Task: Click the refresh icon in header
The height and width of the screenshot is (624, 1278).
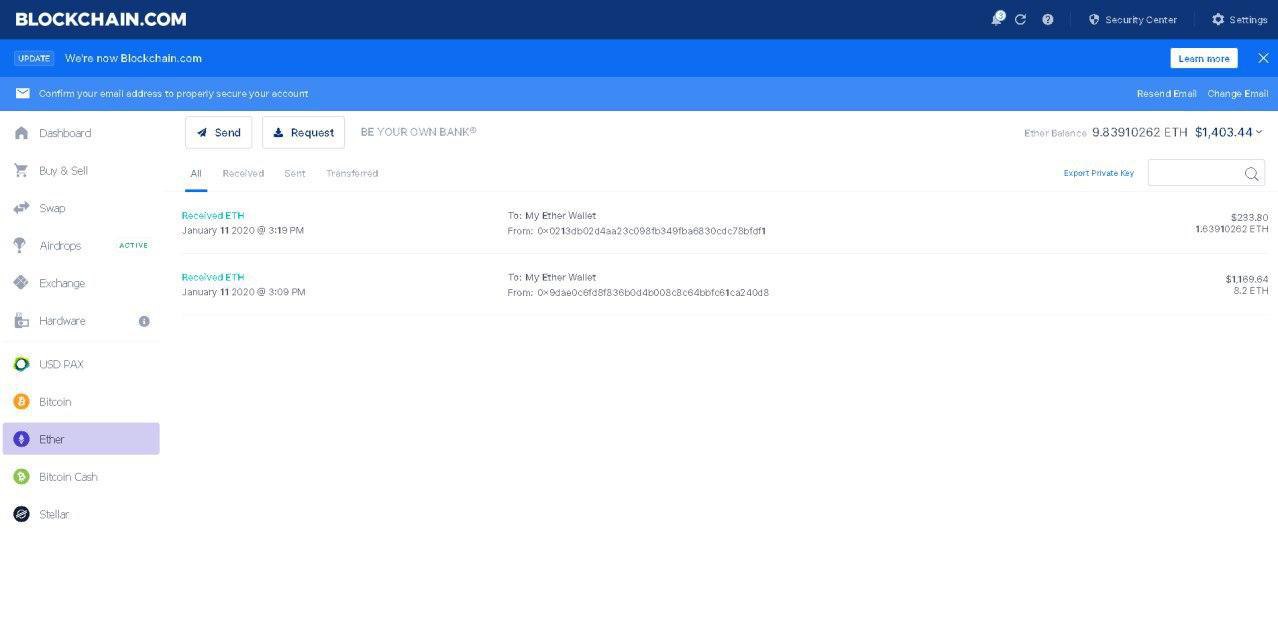Action: point(1020,19)
